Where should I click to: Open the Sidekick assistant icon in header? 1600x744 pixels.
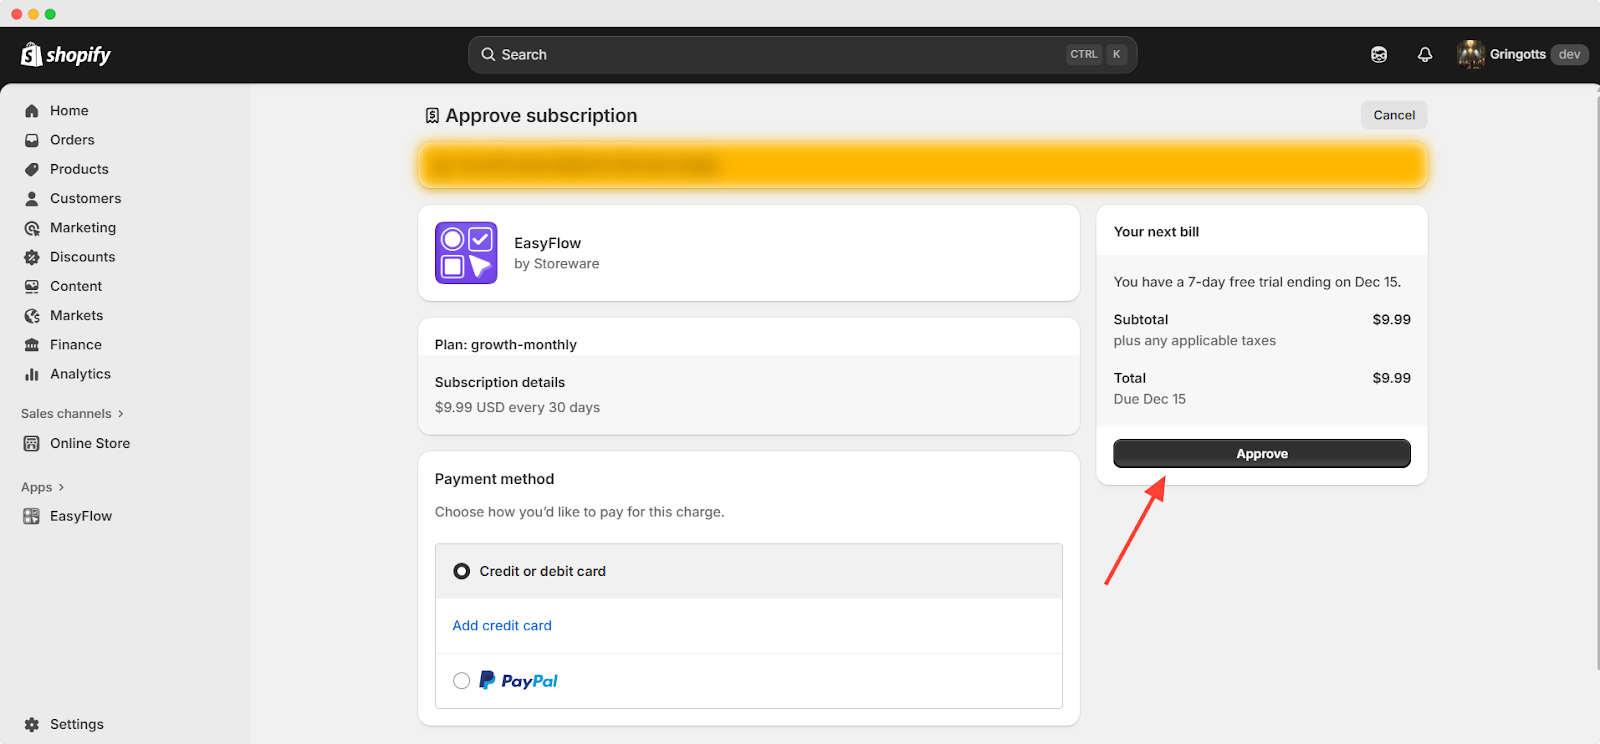1379,55
